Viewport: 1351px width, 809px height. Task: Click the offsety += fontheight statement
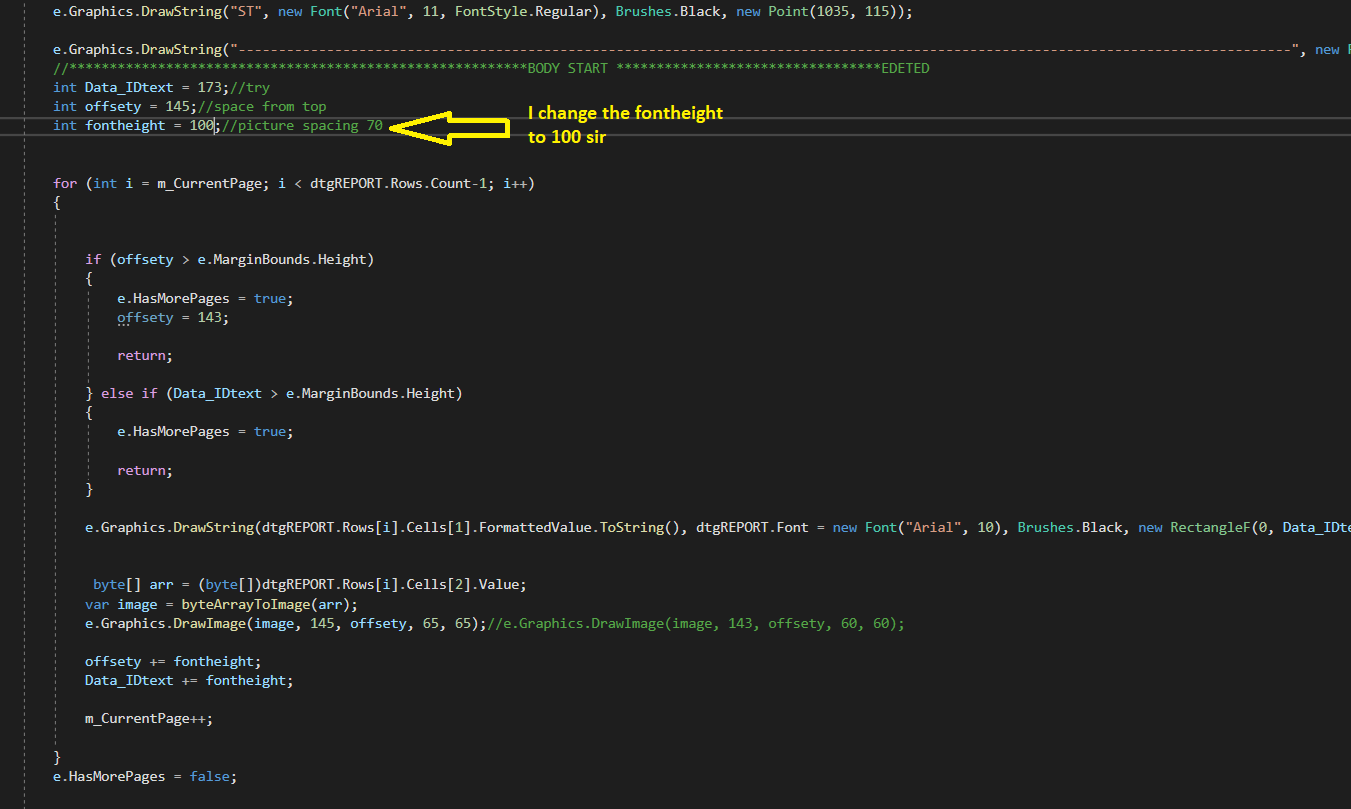pos(173,661)
